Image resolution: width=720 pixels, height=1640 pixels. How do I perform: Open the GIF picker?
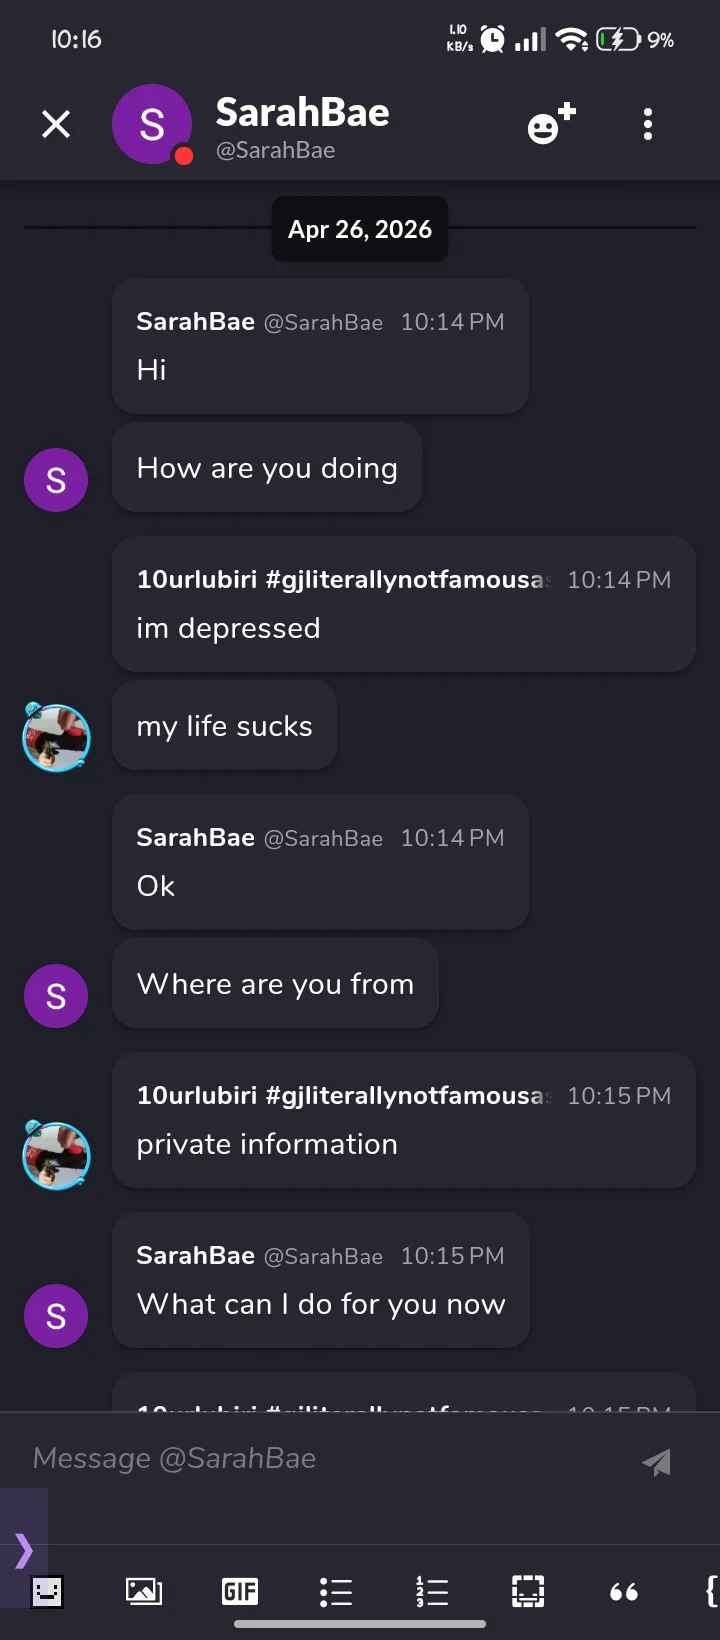240,1591
